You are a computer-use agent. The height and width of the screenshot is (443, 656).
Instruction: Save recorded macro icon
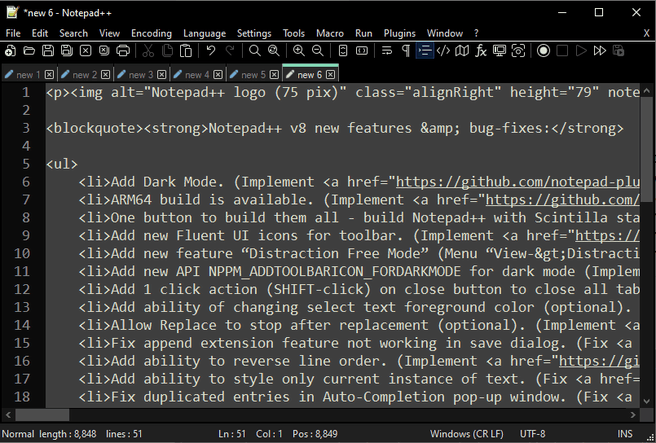click(618, 51)
